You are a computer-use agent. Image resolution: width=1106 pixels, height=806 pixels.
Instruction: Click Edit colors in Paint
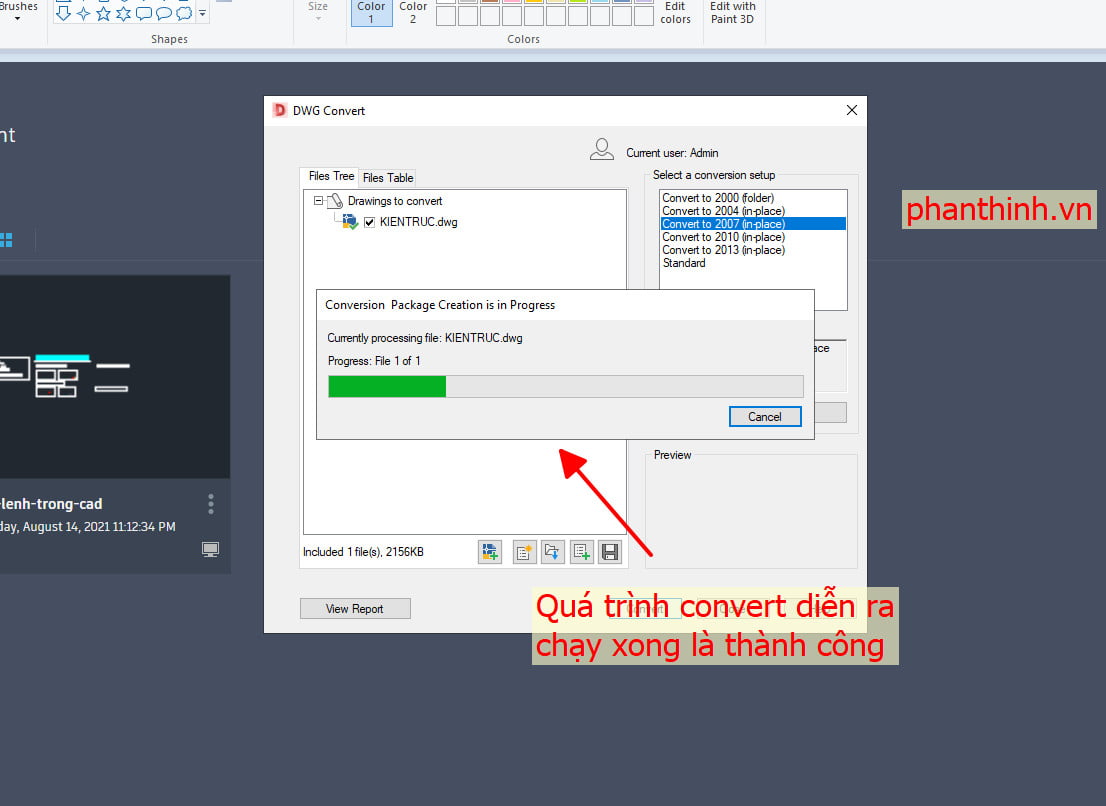tap(675, 13)
